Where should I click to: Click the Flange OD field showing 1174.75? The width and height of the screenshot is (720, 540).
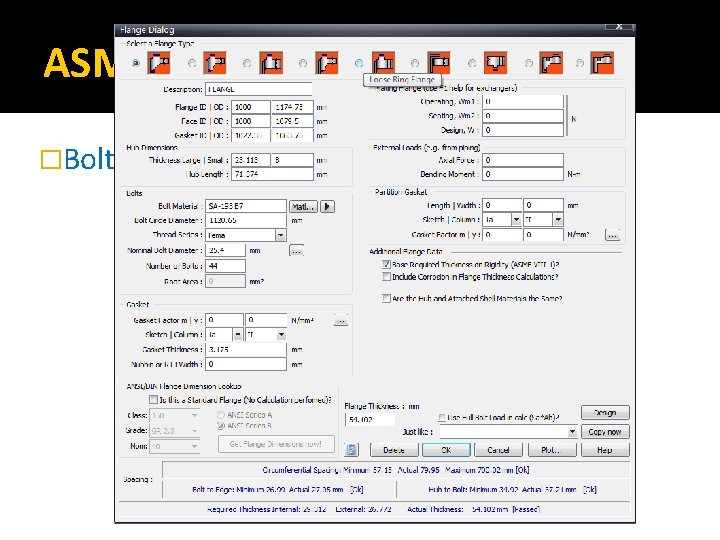[x=292, y=107]
